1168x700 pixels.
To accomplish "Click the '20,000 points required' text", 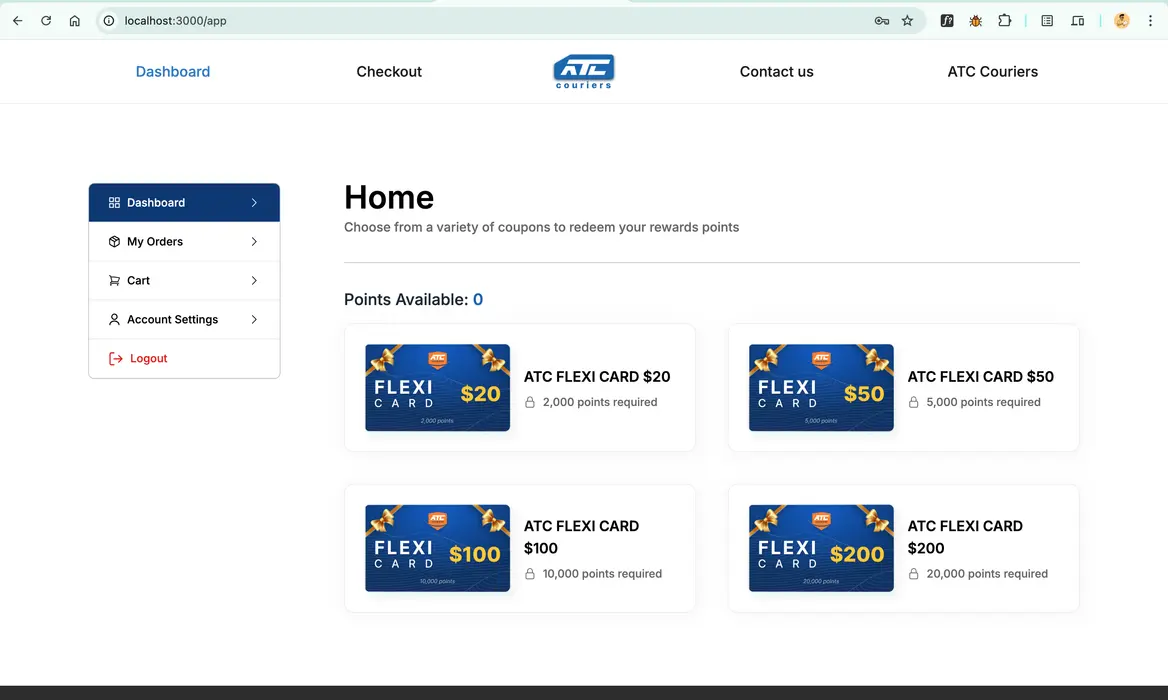I will [987, 574].
